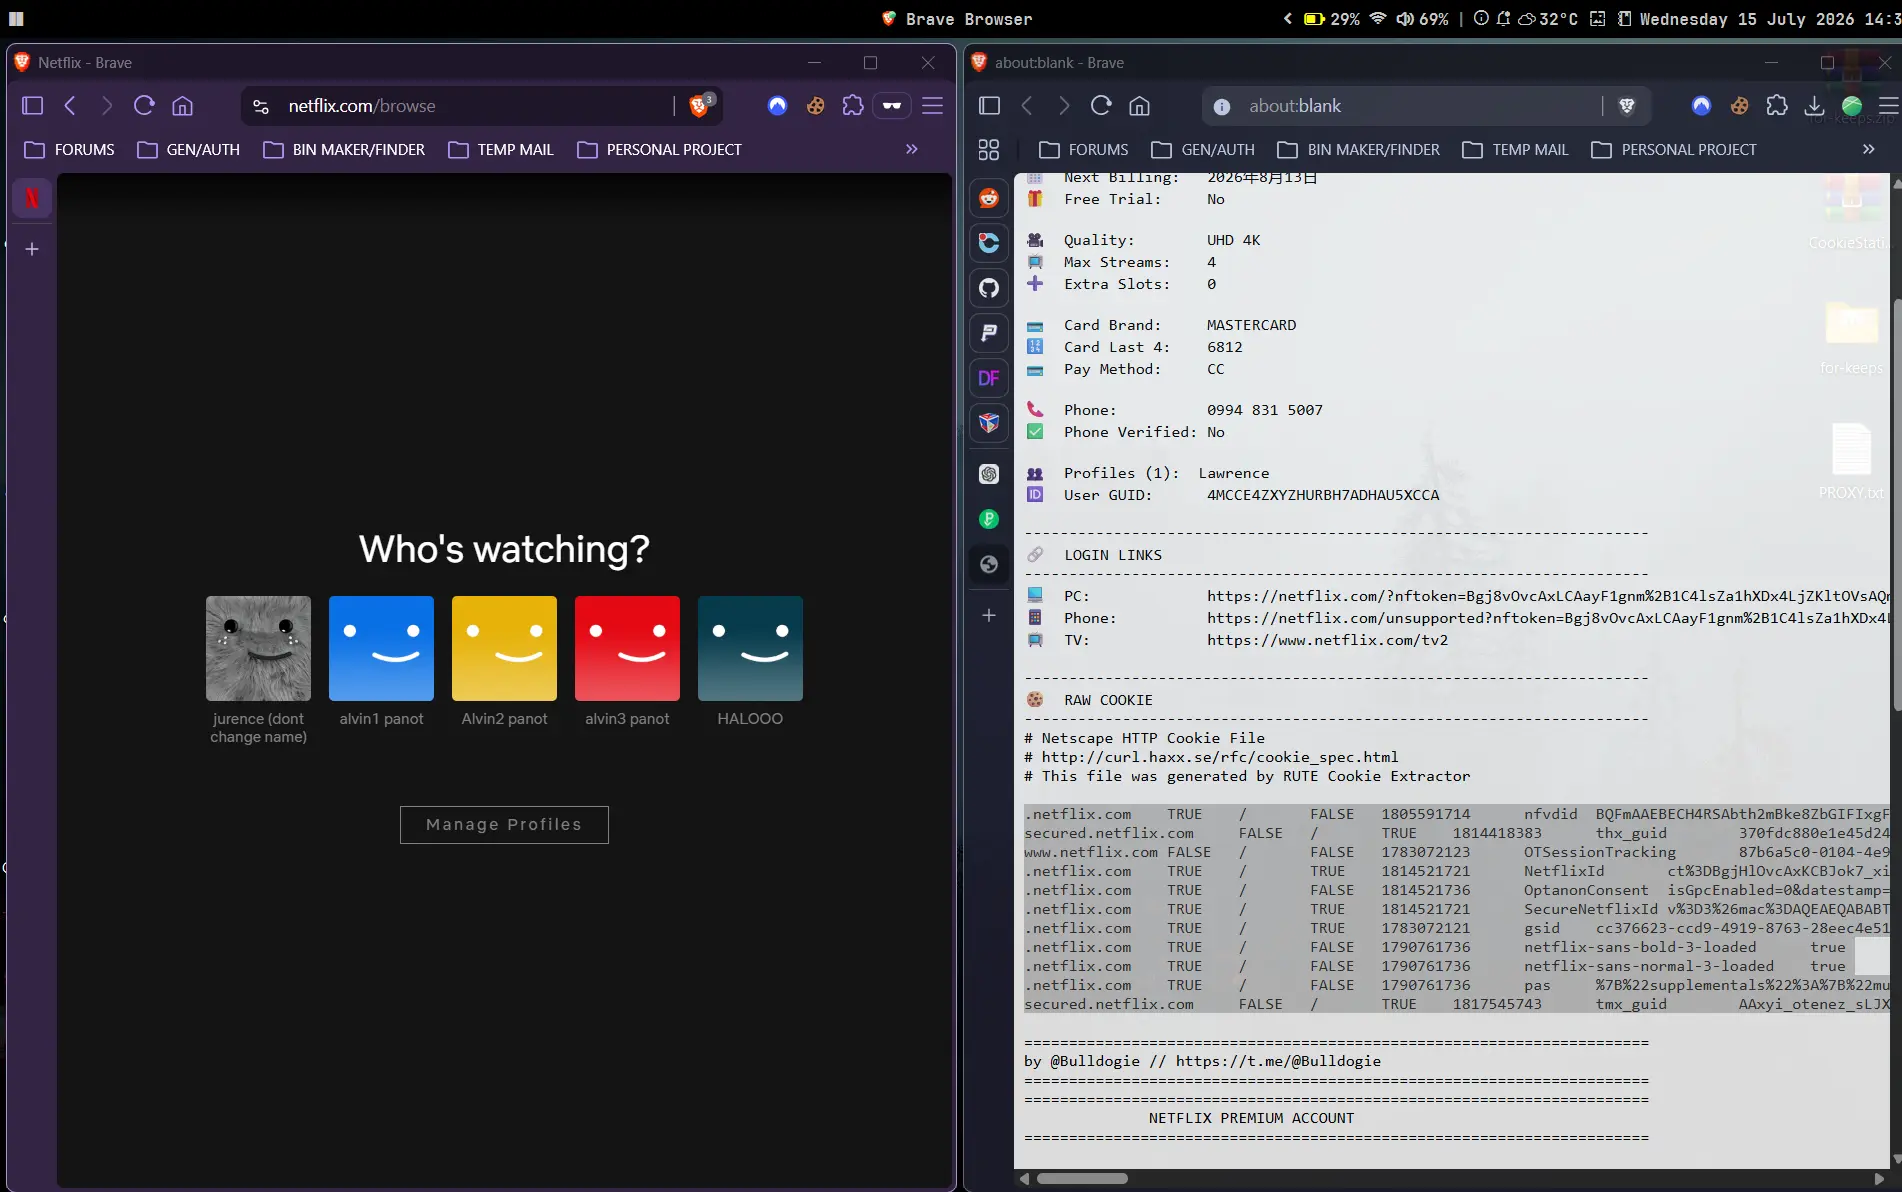Choose the HALOOO profile
The image size is (1902, 1192).
(x=750, y=648)
